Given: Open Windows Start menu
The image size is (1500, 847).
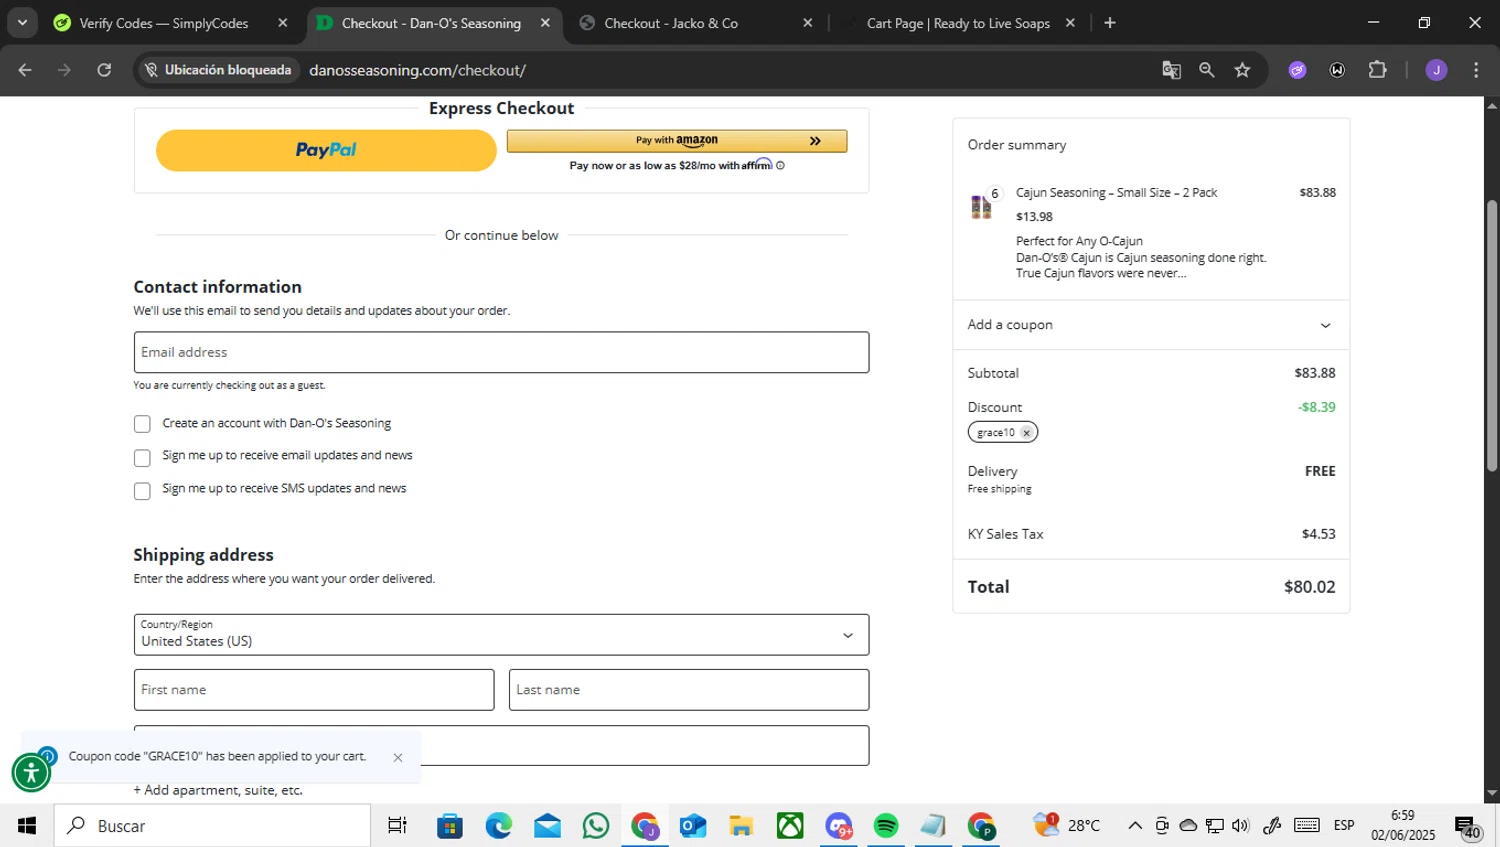Looking at the screenshot, I should [27, 826].
